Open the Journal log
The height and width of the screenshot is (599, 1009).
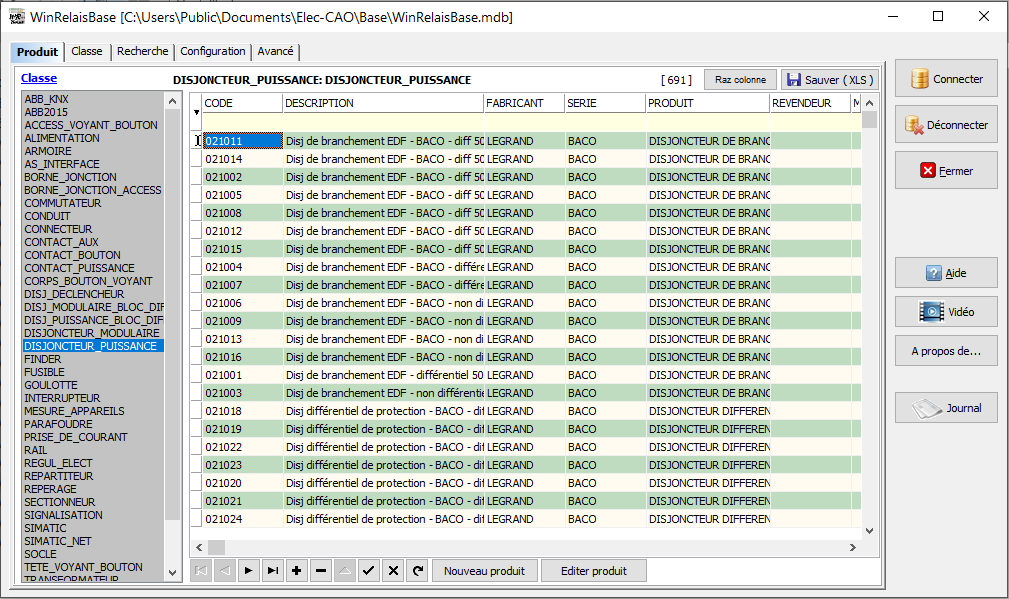946,408
